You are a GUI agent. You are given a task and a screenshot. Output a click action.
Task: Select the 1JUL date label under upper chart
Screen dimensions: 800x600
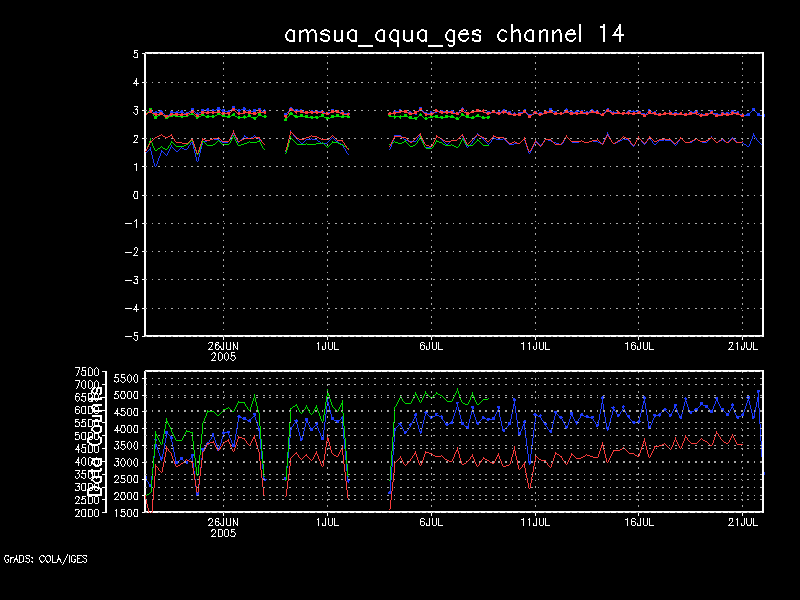327,346
